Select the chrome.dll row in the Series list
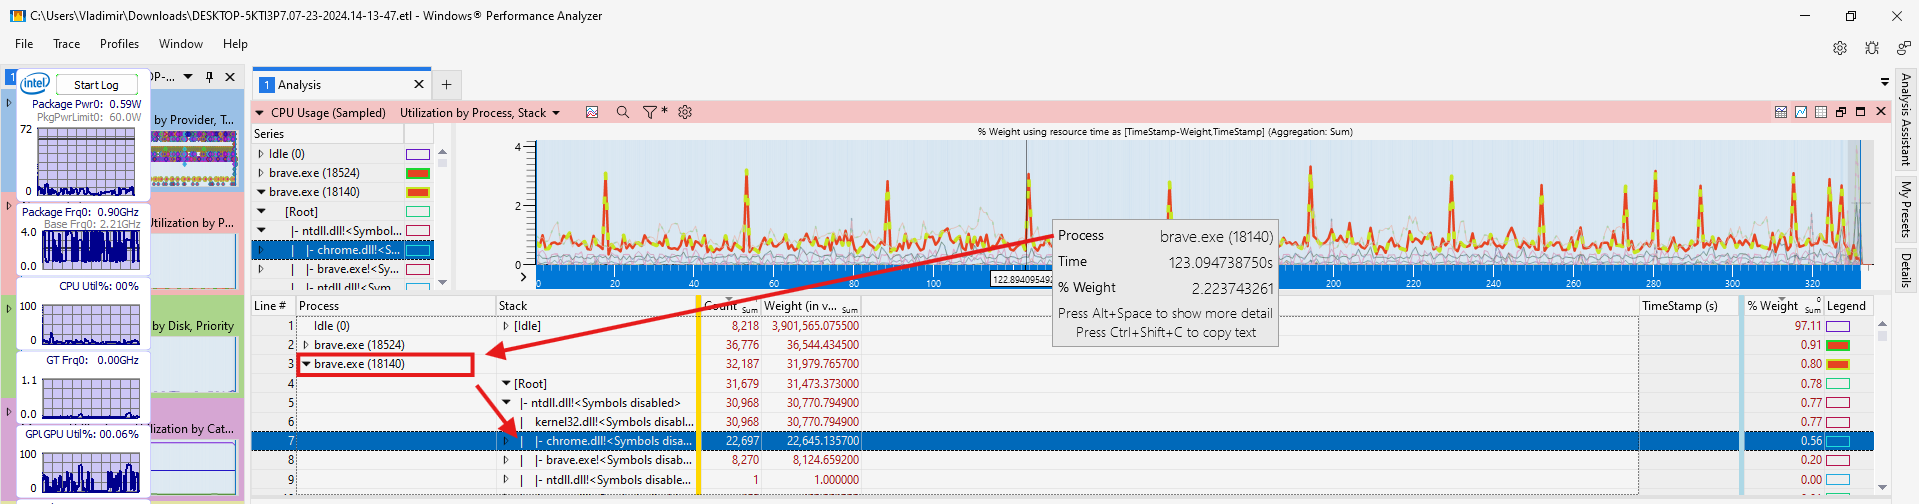 343,250
